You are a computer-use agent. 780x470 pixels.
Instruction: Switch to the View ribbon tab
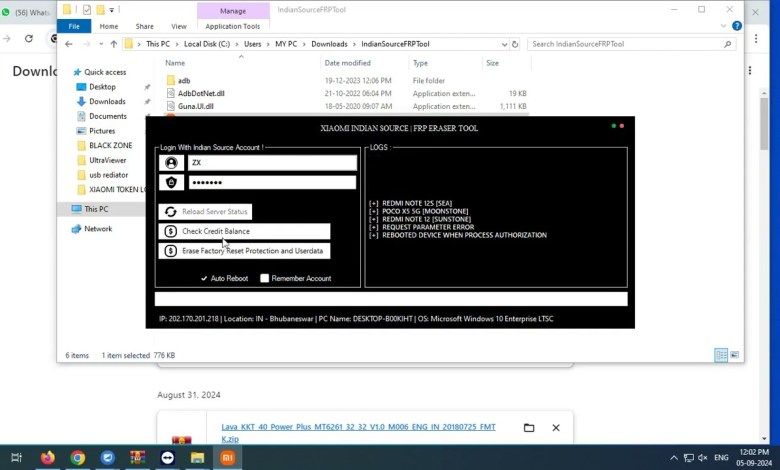coord(179,26)
